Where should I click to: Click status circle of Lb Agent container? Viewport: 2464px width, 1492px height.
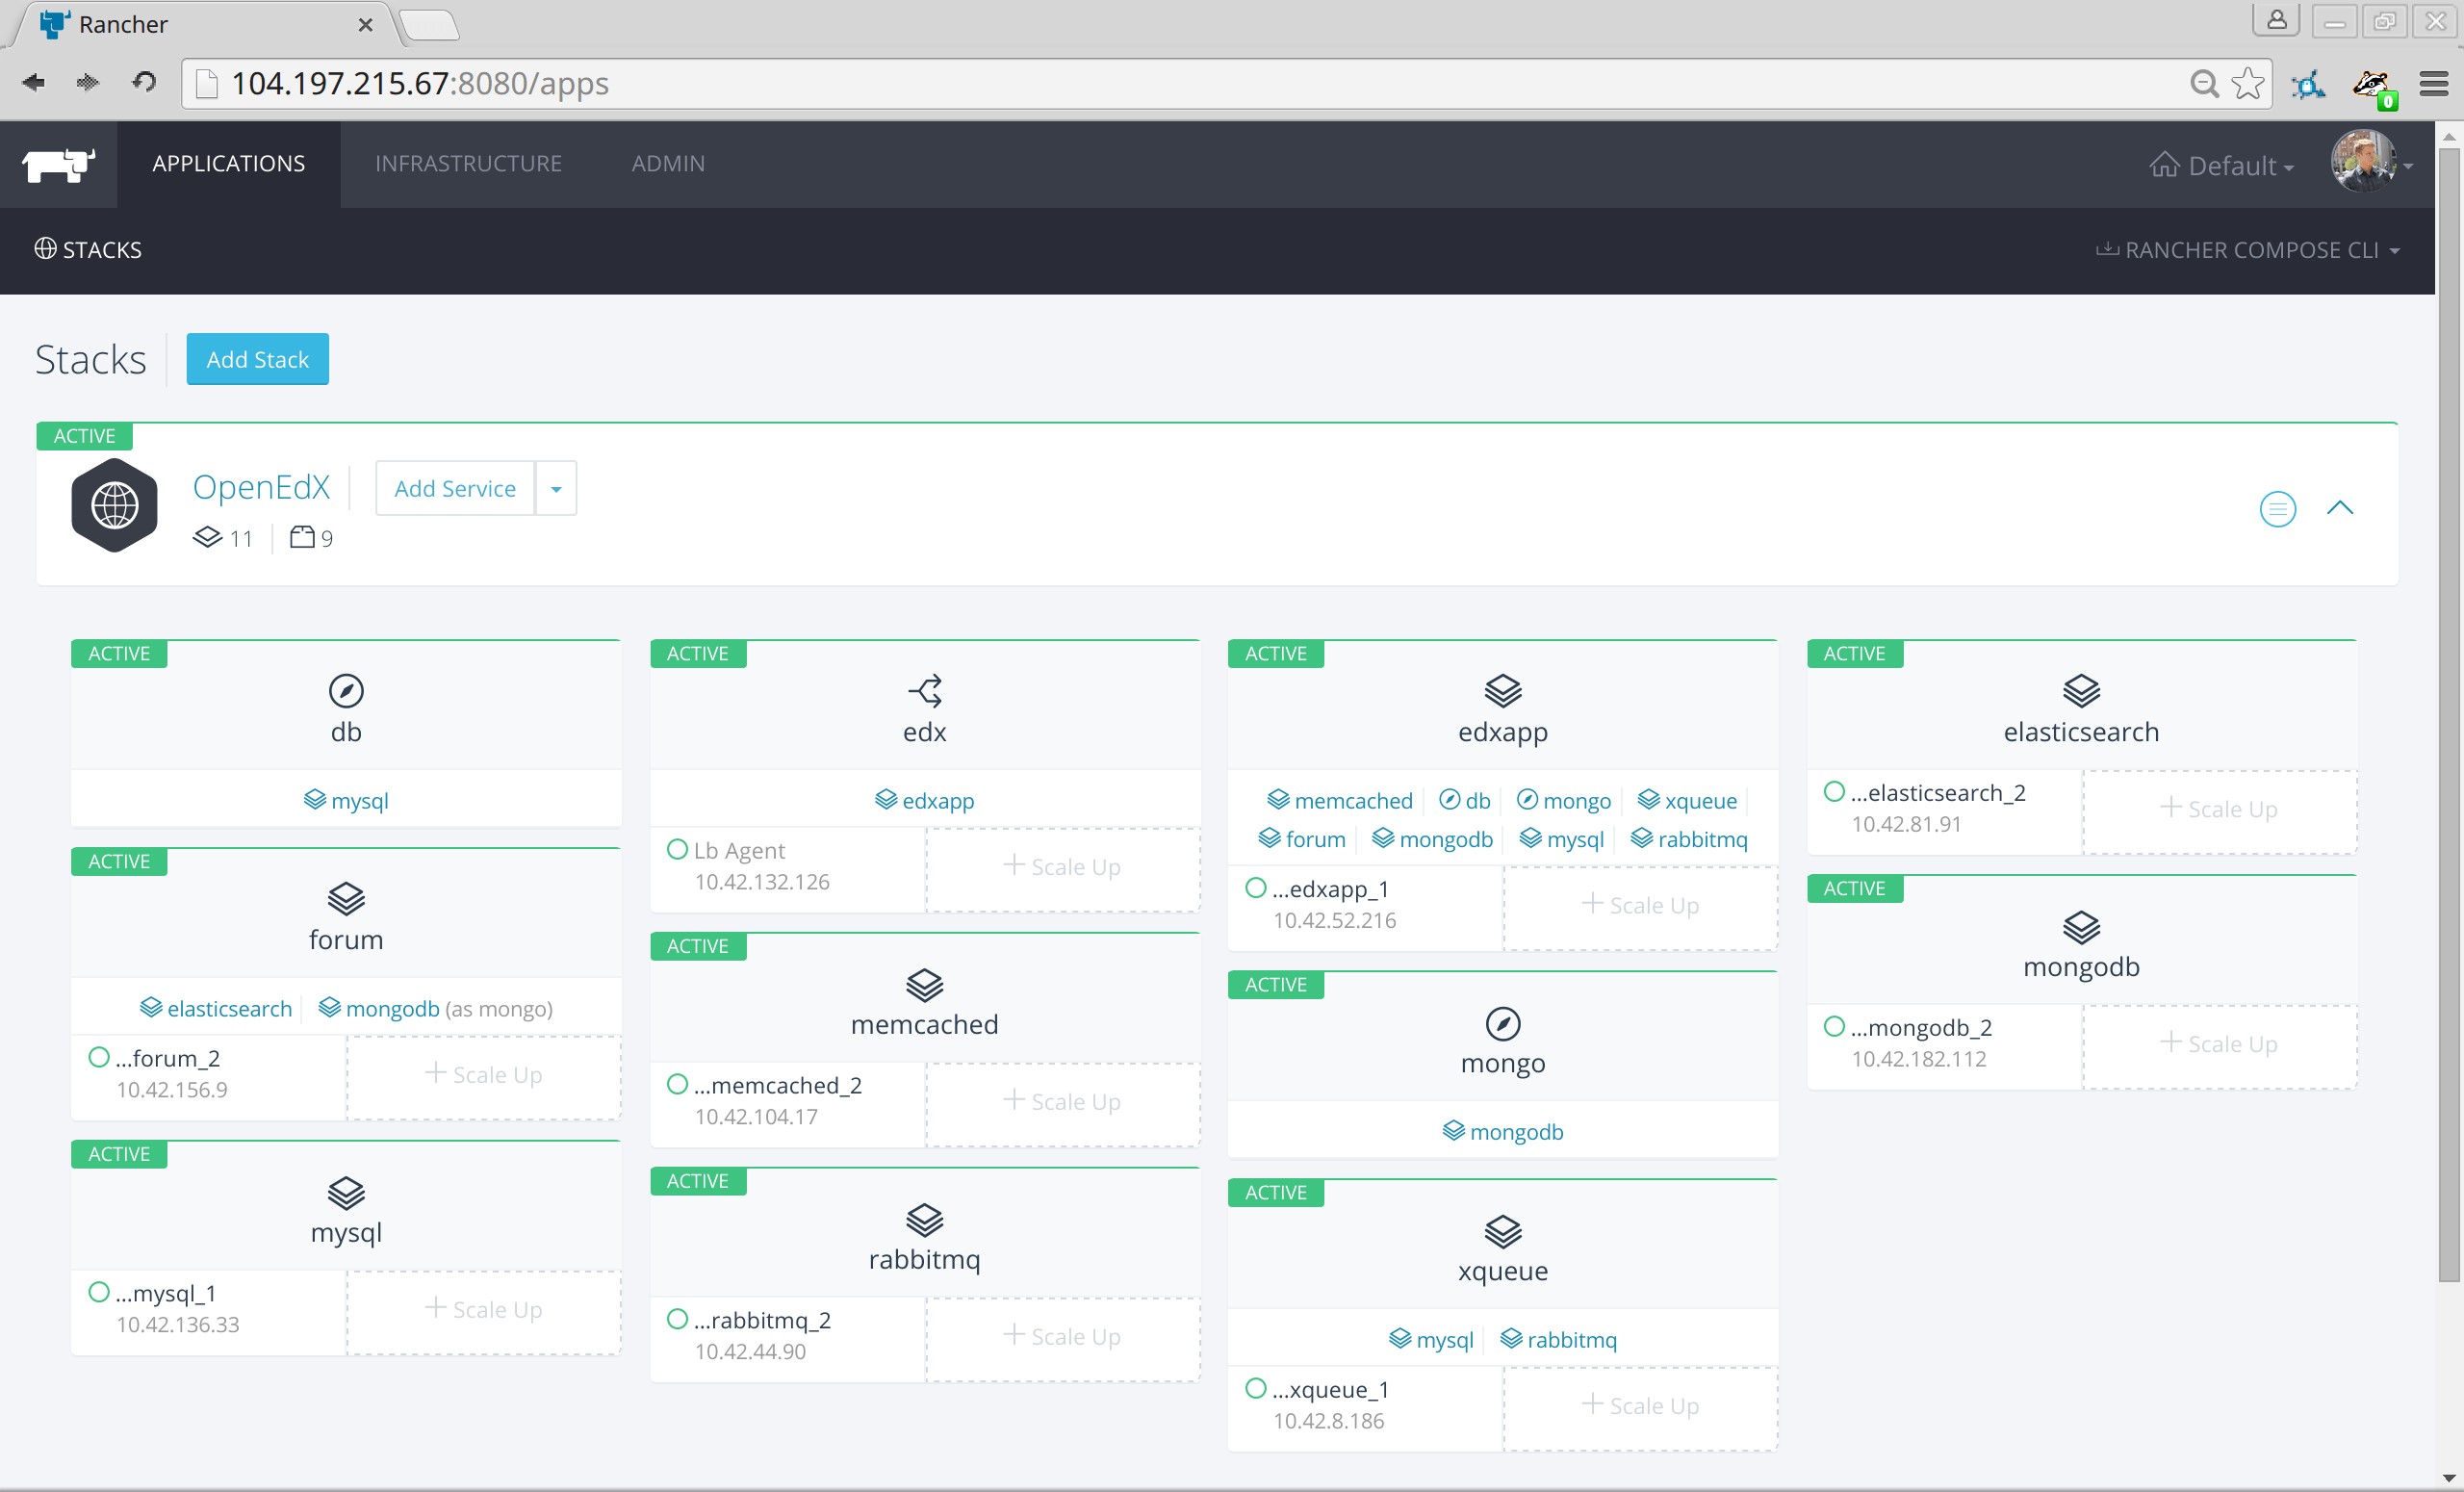click(x=677, y=849)
